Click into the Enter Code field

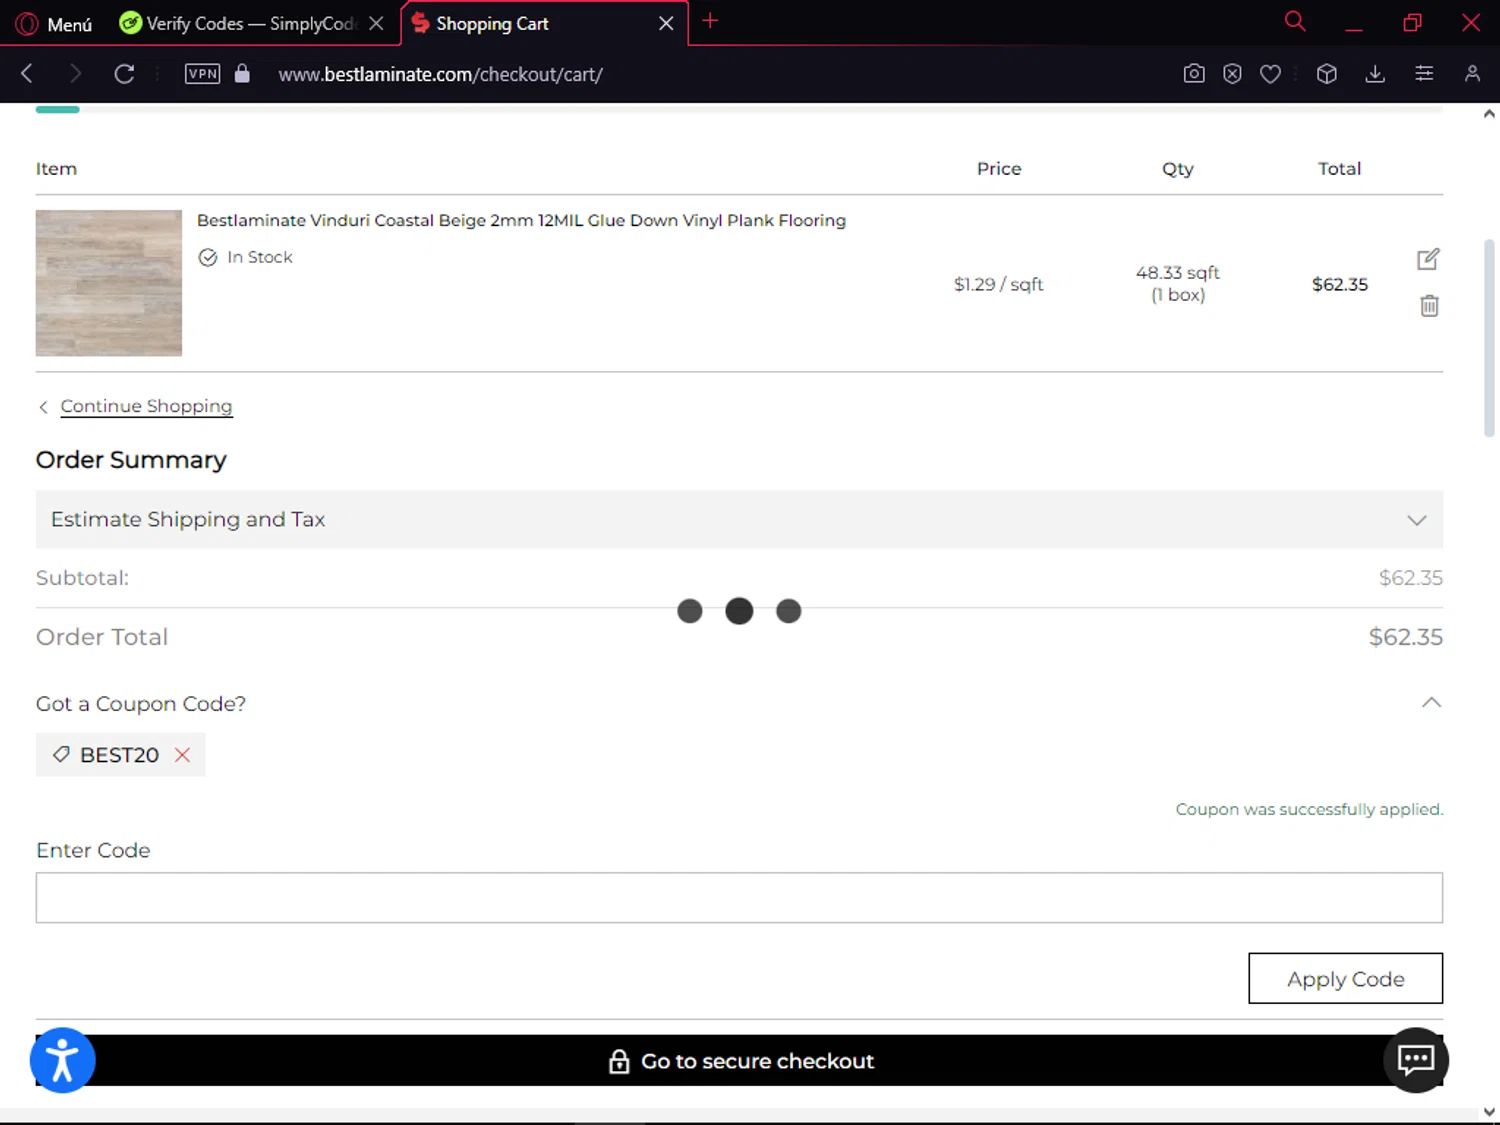click(x=739, y=898)
